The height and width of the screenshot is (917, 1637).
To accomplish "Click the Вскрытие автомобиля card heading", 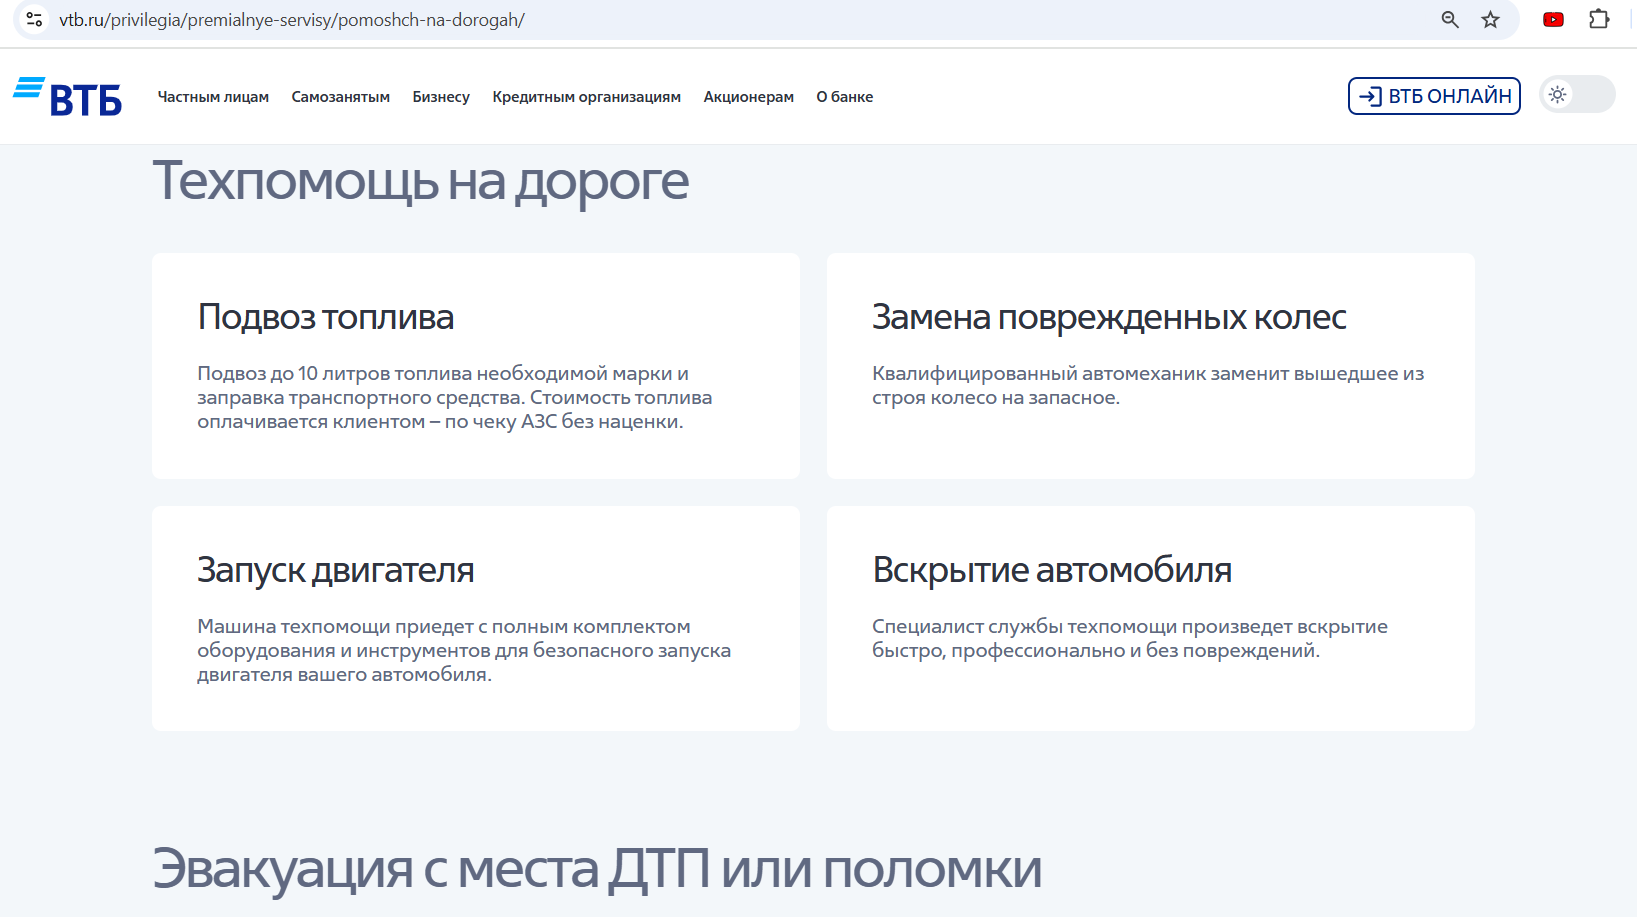I will [1052, 570].
